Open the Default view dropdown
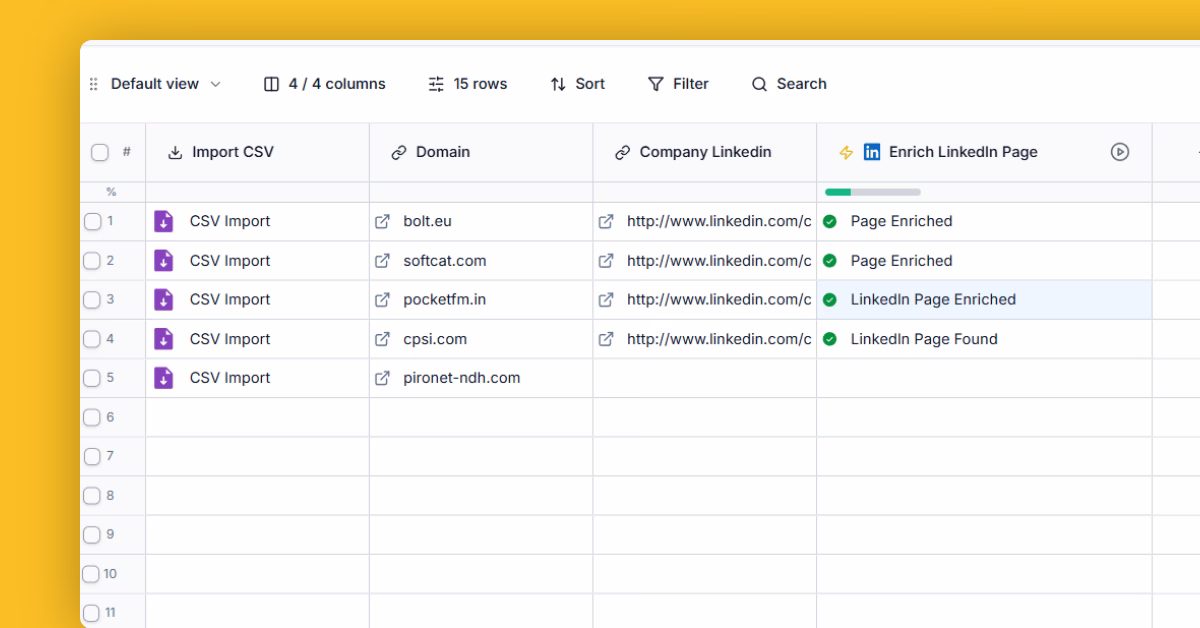 (166, 84)
